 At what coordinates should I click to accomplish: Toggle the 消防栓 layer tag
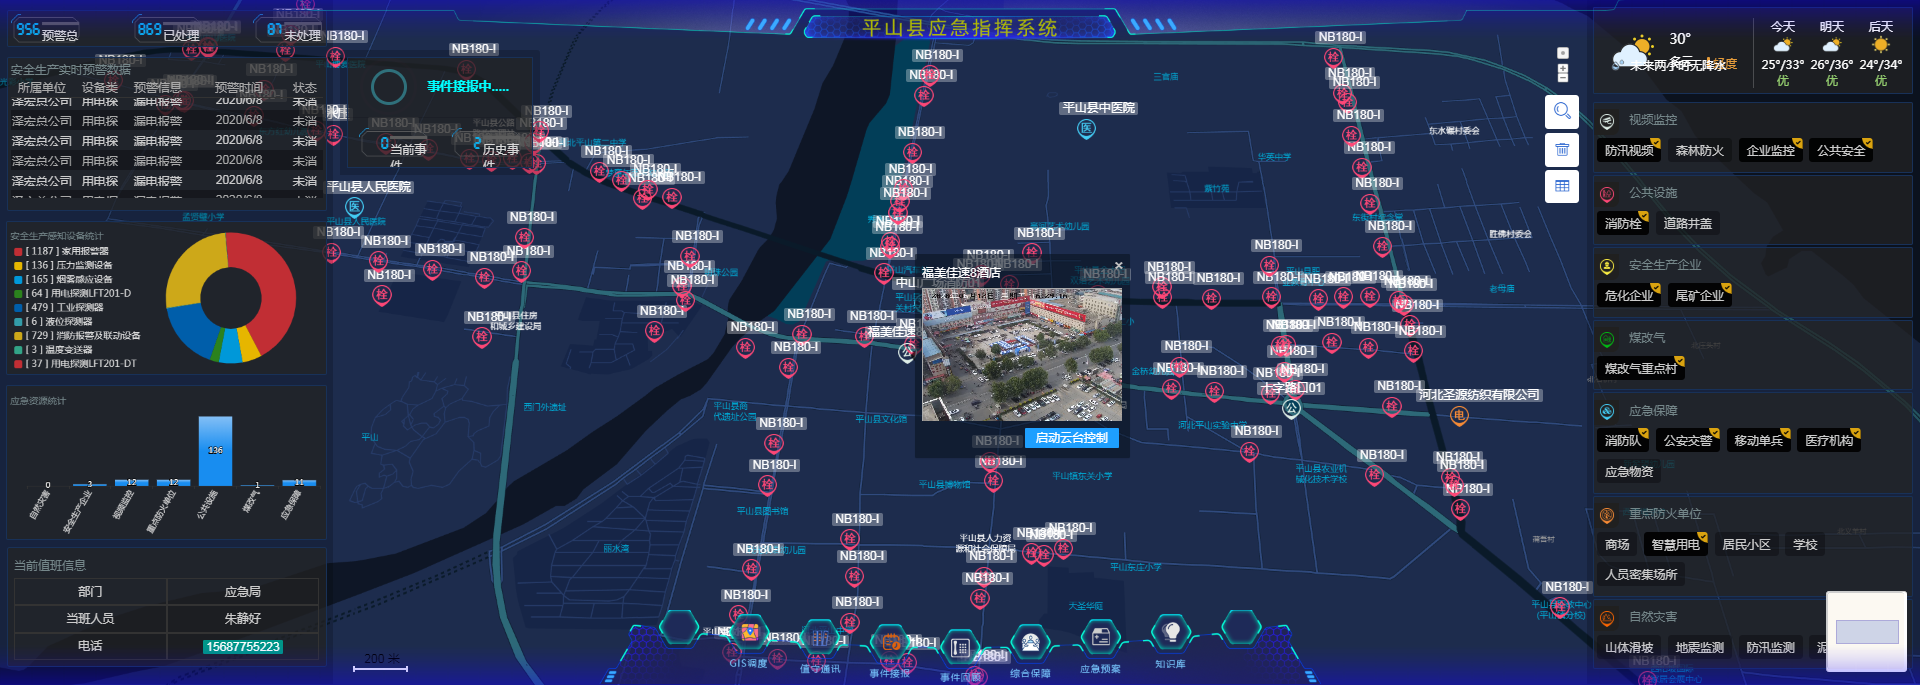click(x=1623, y=224)
